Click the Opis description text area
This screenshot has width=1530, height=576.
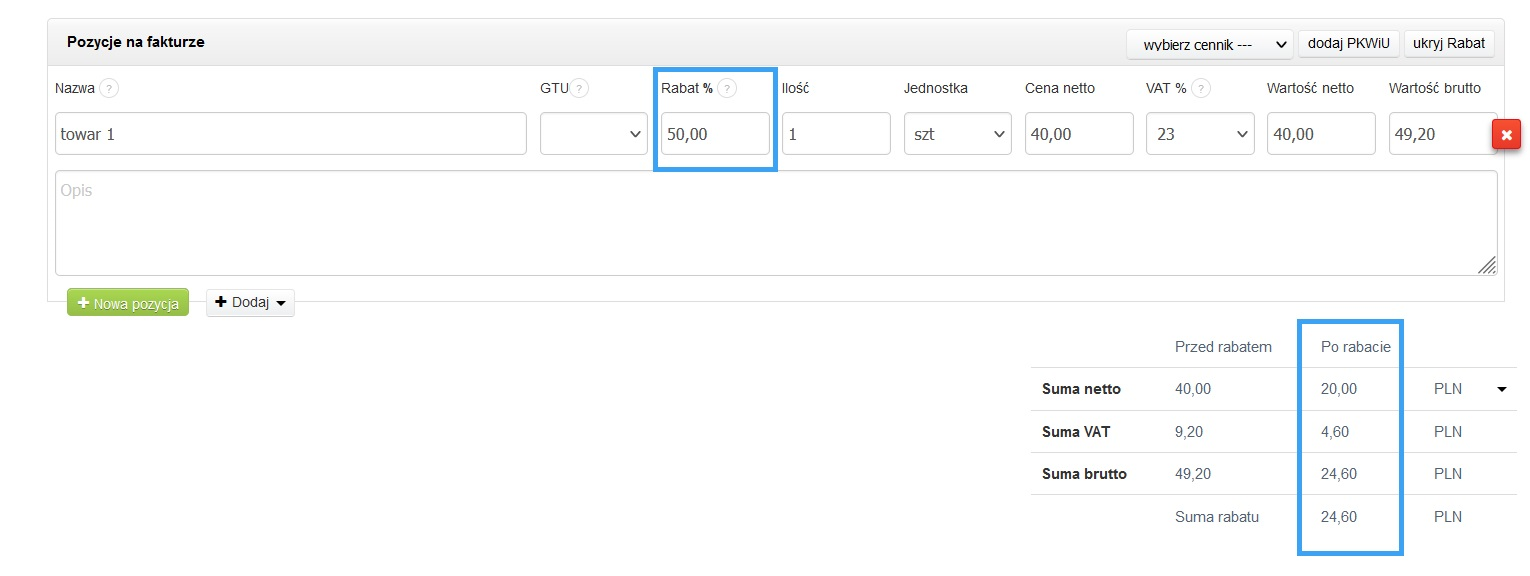coord(776,223)
